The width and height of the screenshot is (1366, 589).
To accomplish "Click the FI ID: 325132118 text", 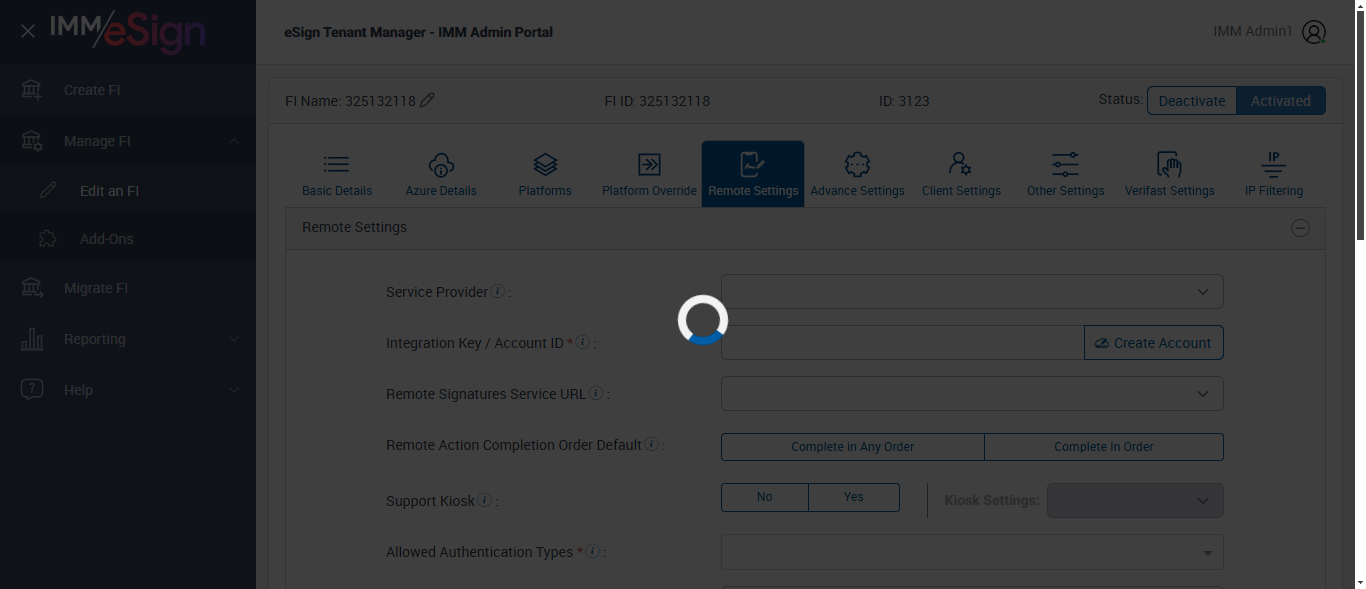I will (x=657, y=101).
